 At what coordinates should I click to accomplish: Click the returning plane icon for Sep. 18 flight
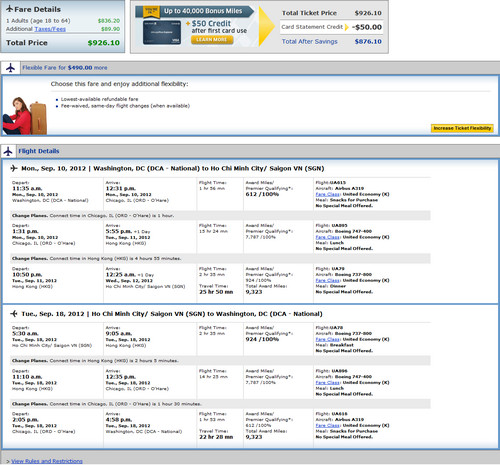(x=14, y=314)
